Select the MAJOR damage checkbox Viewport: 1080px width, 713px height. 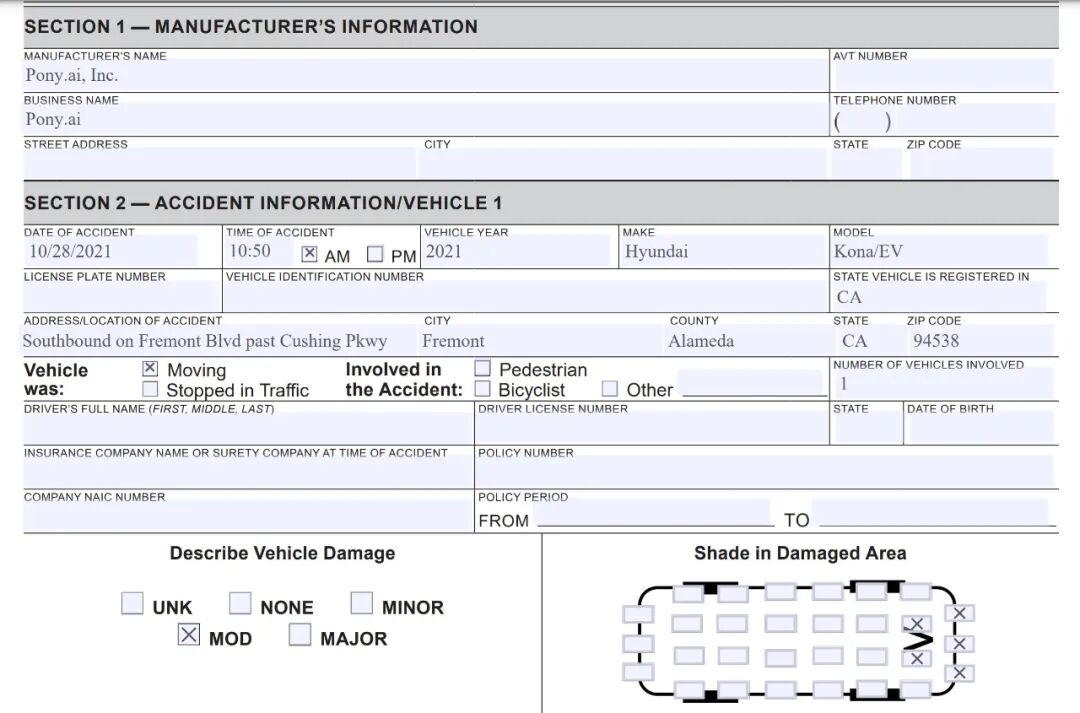(300, 634)
